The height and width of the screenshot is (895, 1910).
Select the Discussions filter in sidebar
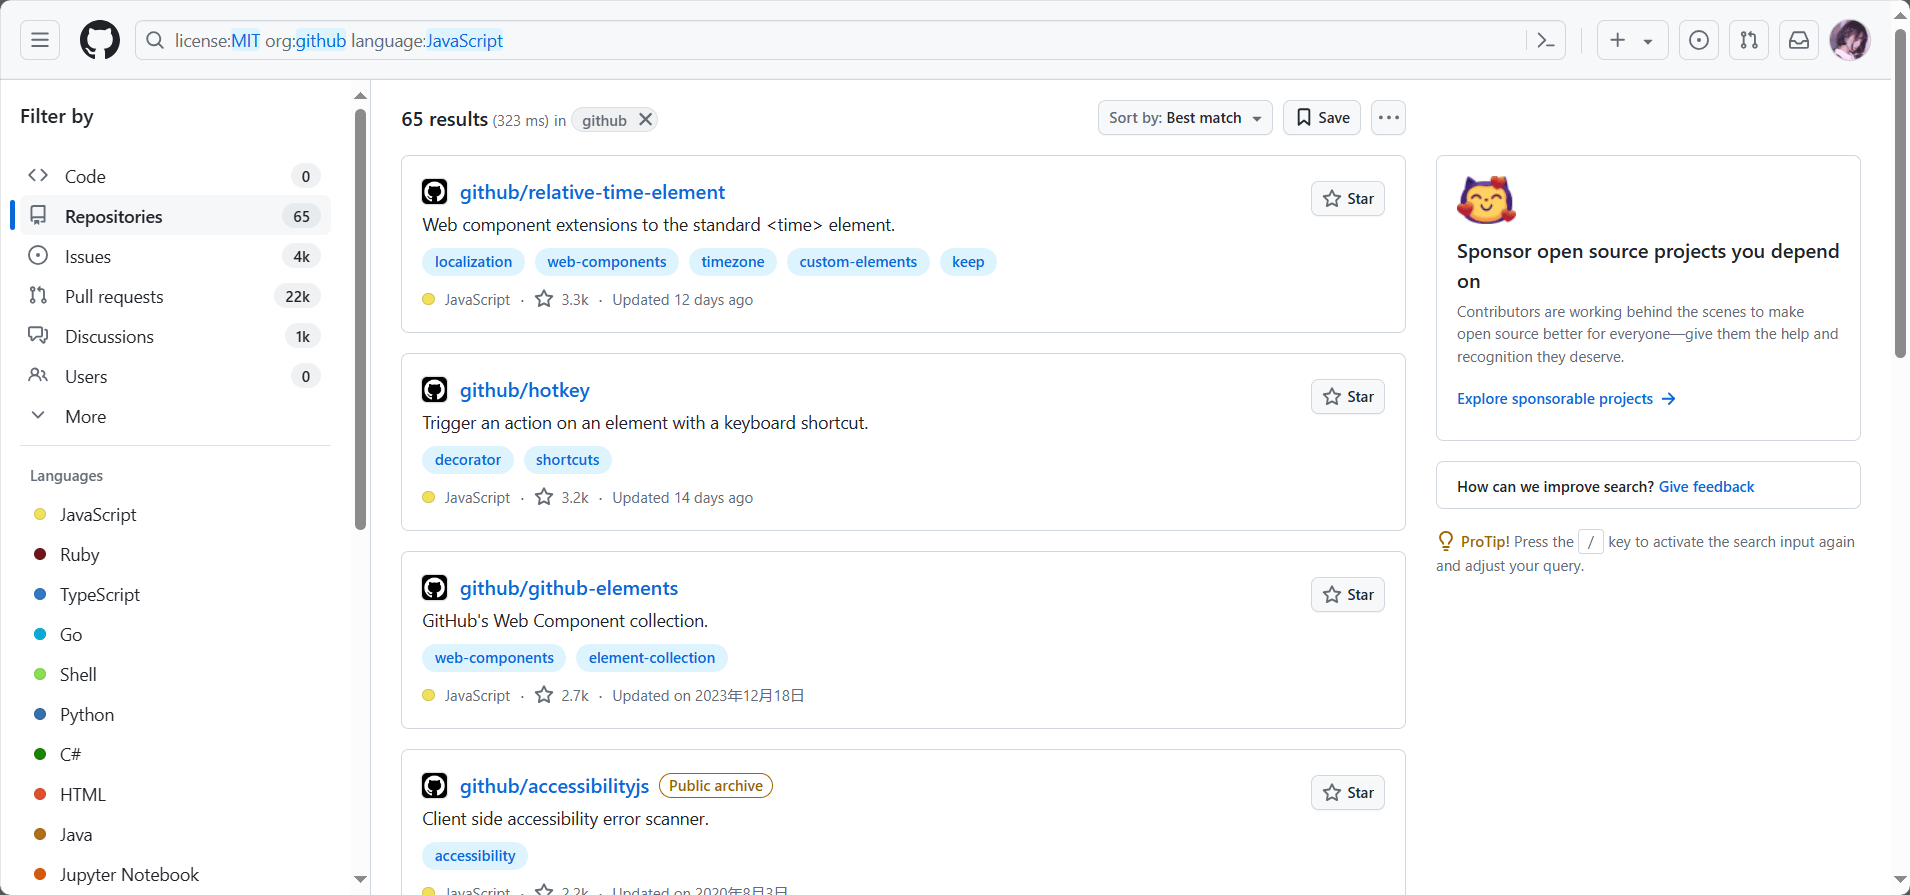tap(109, 336)
